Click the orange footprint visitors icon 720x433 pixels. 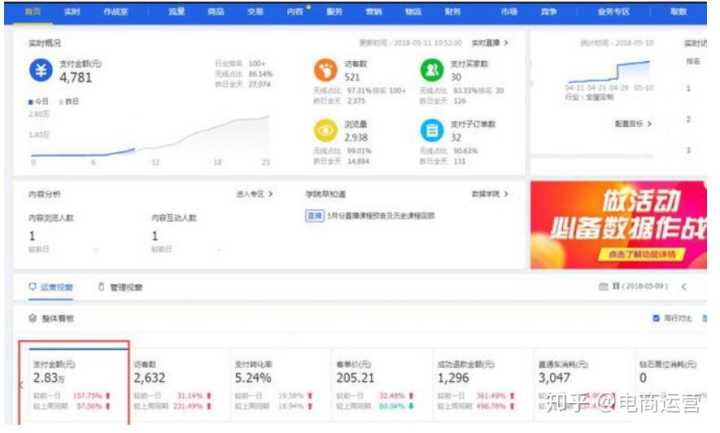(x=326, y=70)
